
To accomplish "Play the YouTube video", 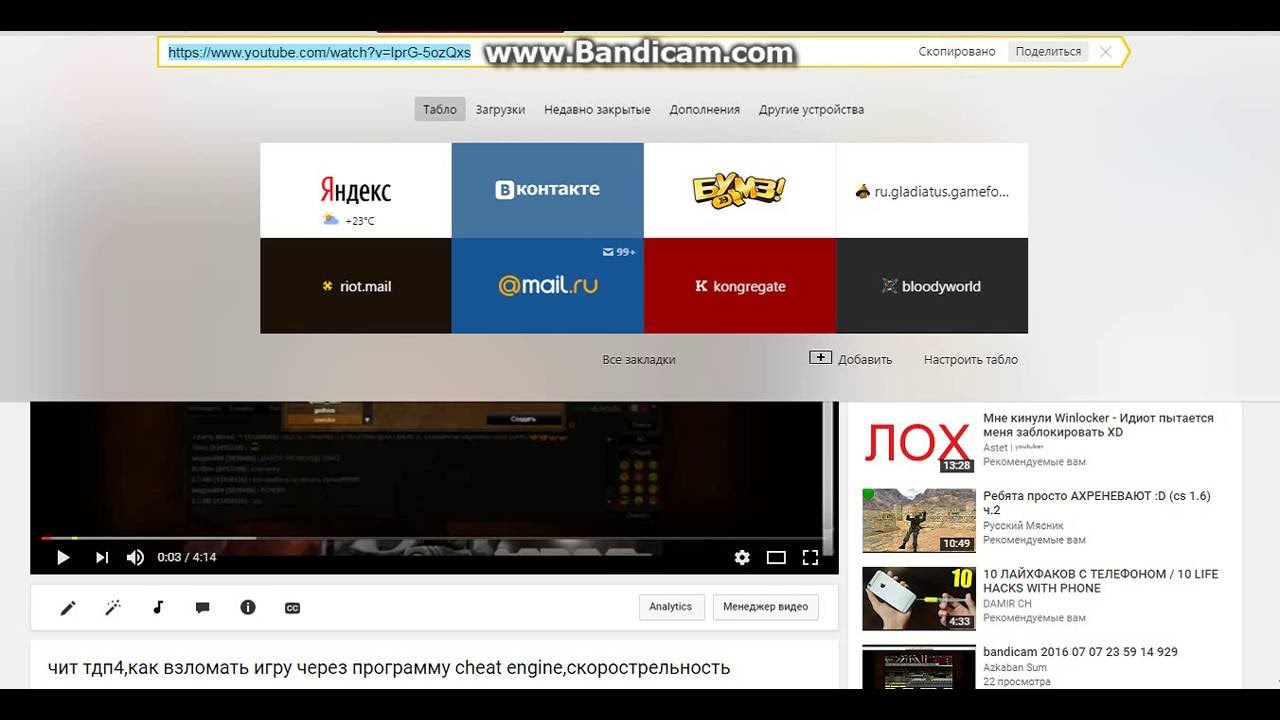I will click(63, 558).
